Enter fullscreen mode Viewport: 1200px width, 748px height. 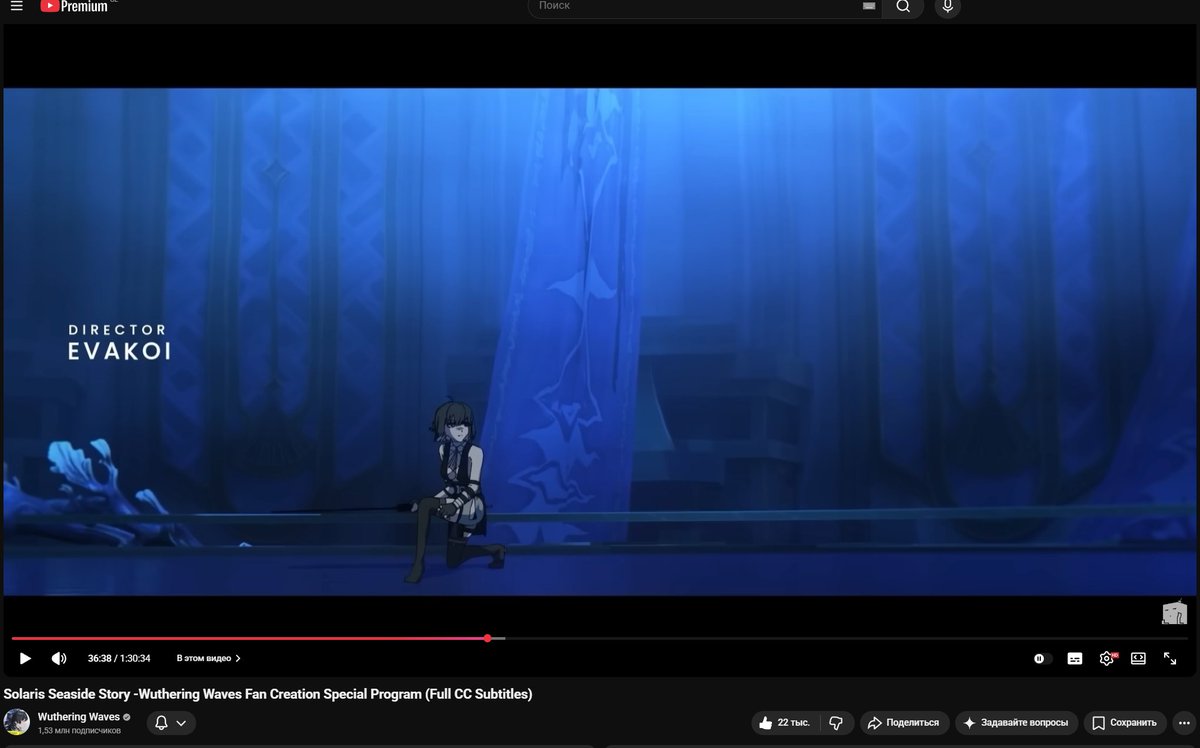[x=1170, y=658]
